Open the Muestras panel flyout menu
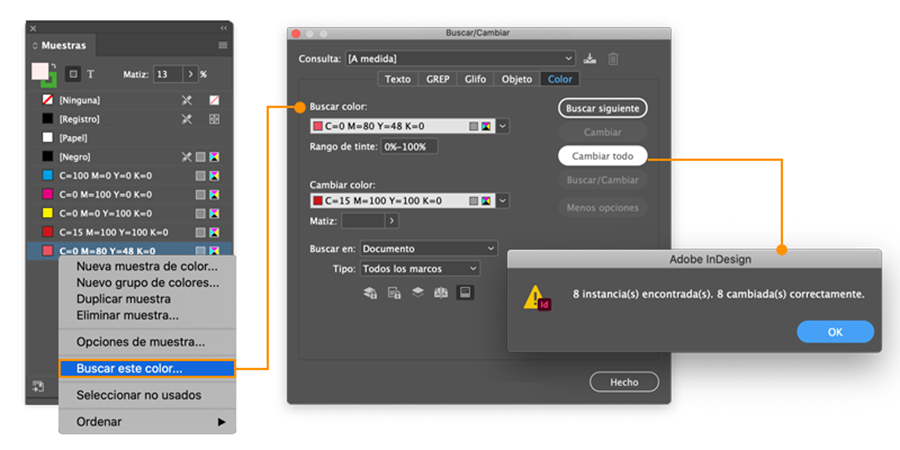This screenshot has width=900, height=450. coord(223,45)
